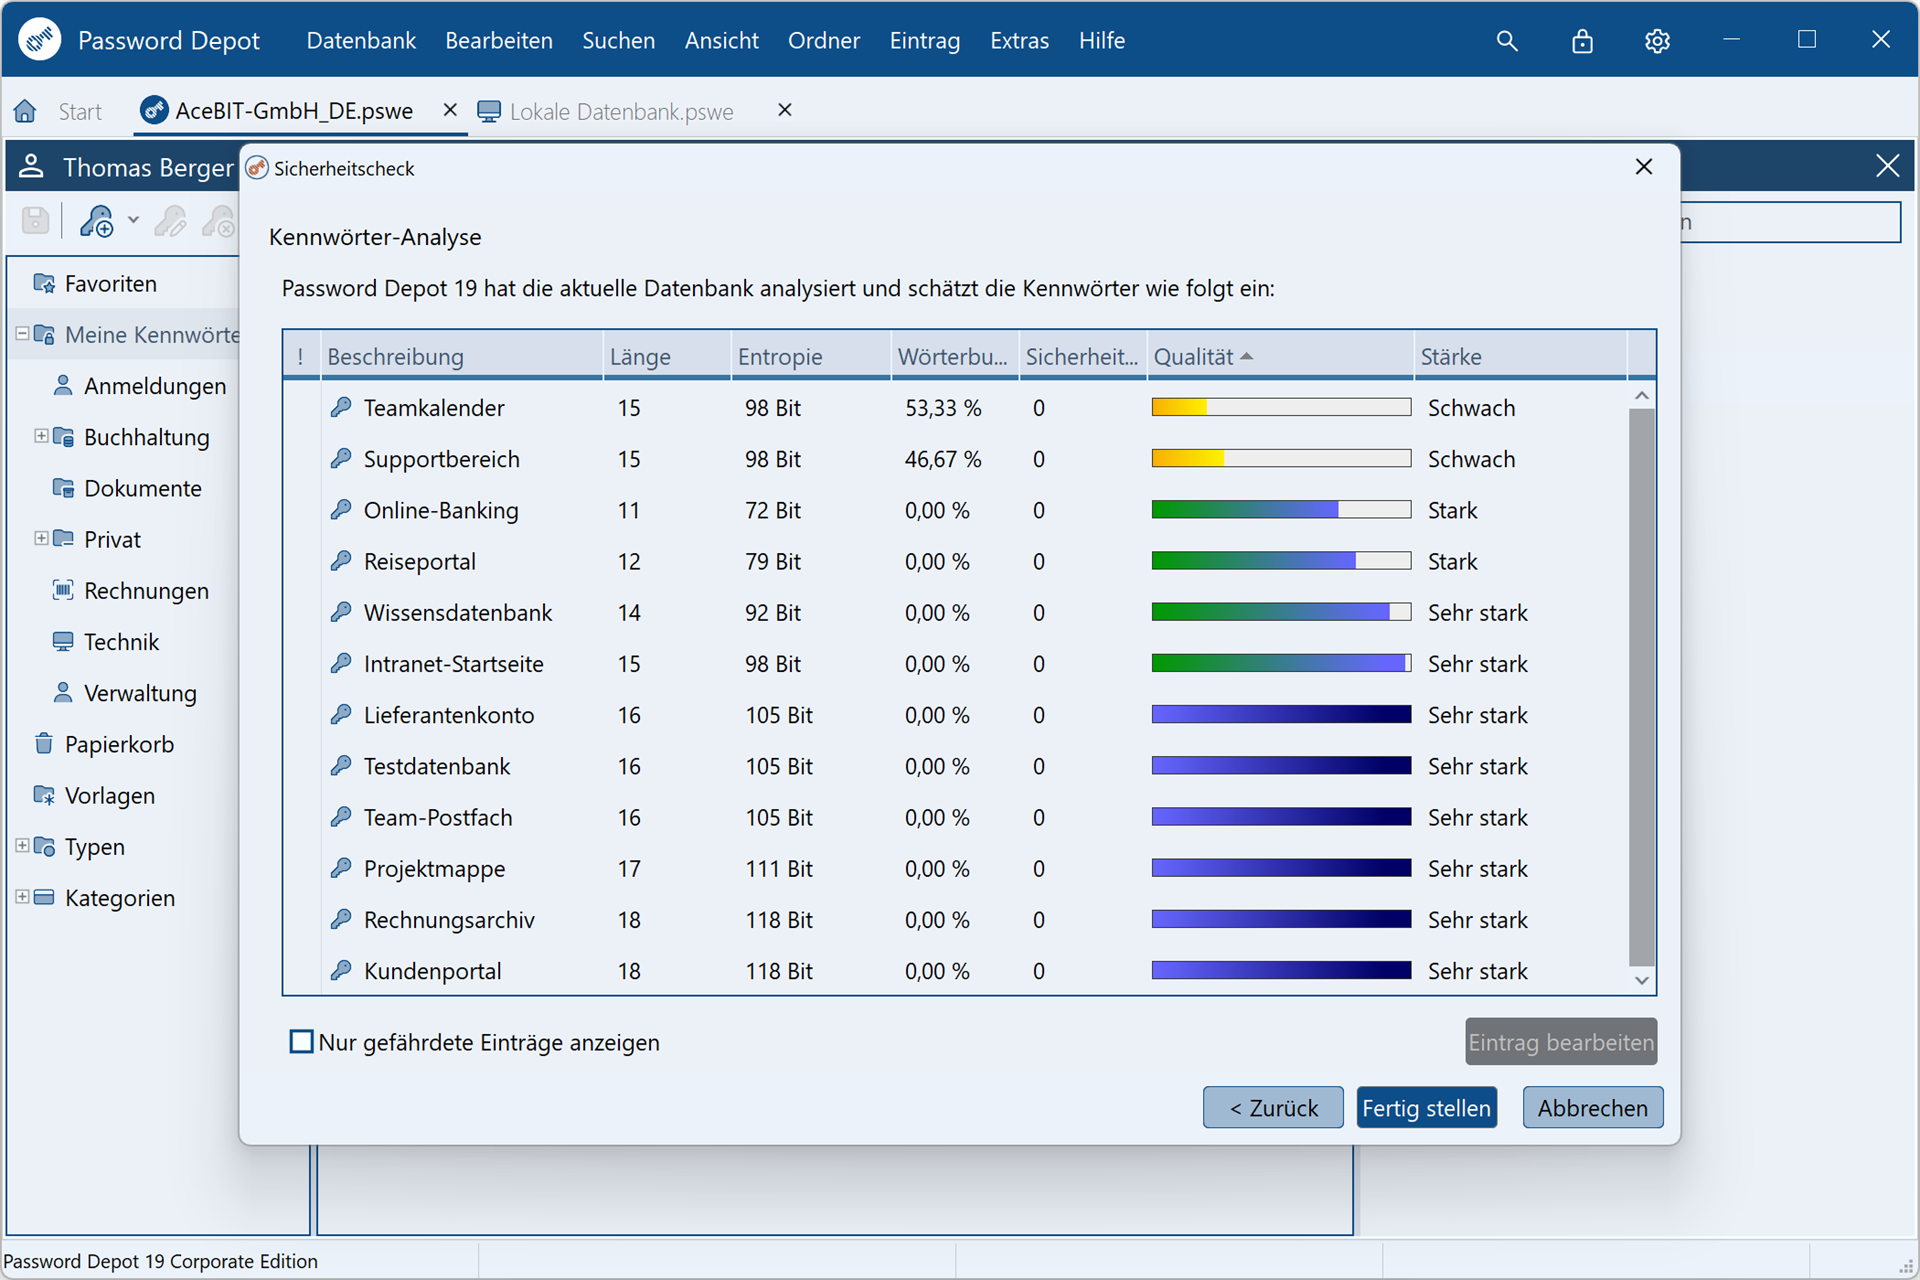The width and height of the screenshot is (1920, 1280).
Task: Click the user icon beside Thomas Berger
Action: point(31,166)
